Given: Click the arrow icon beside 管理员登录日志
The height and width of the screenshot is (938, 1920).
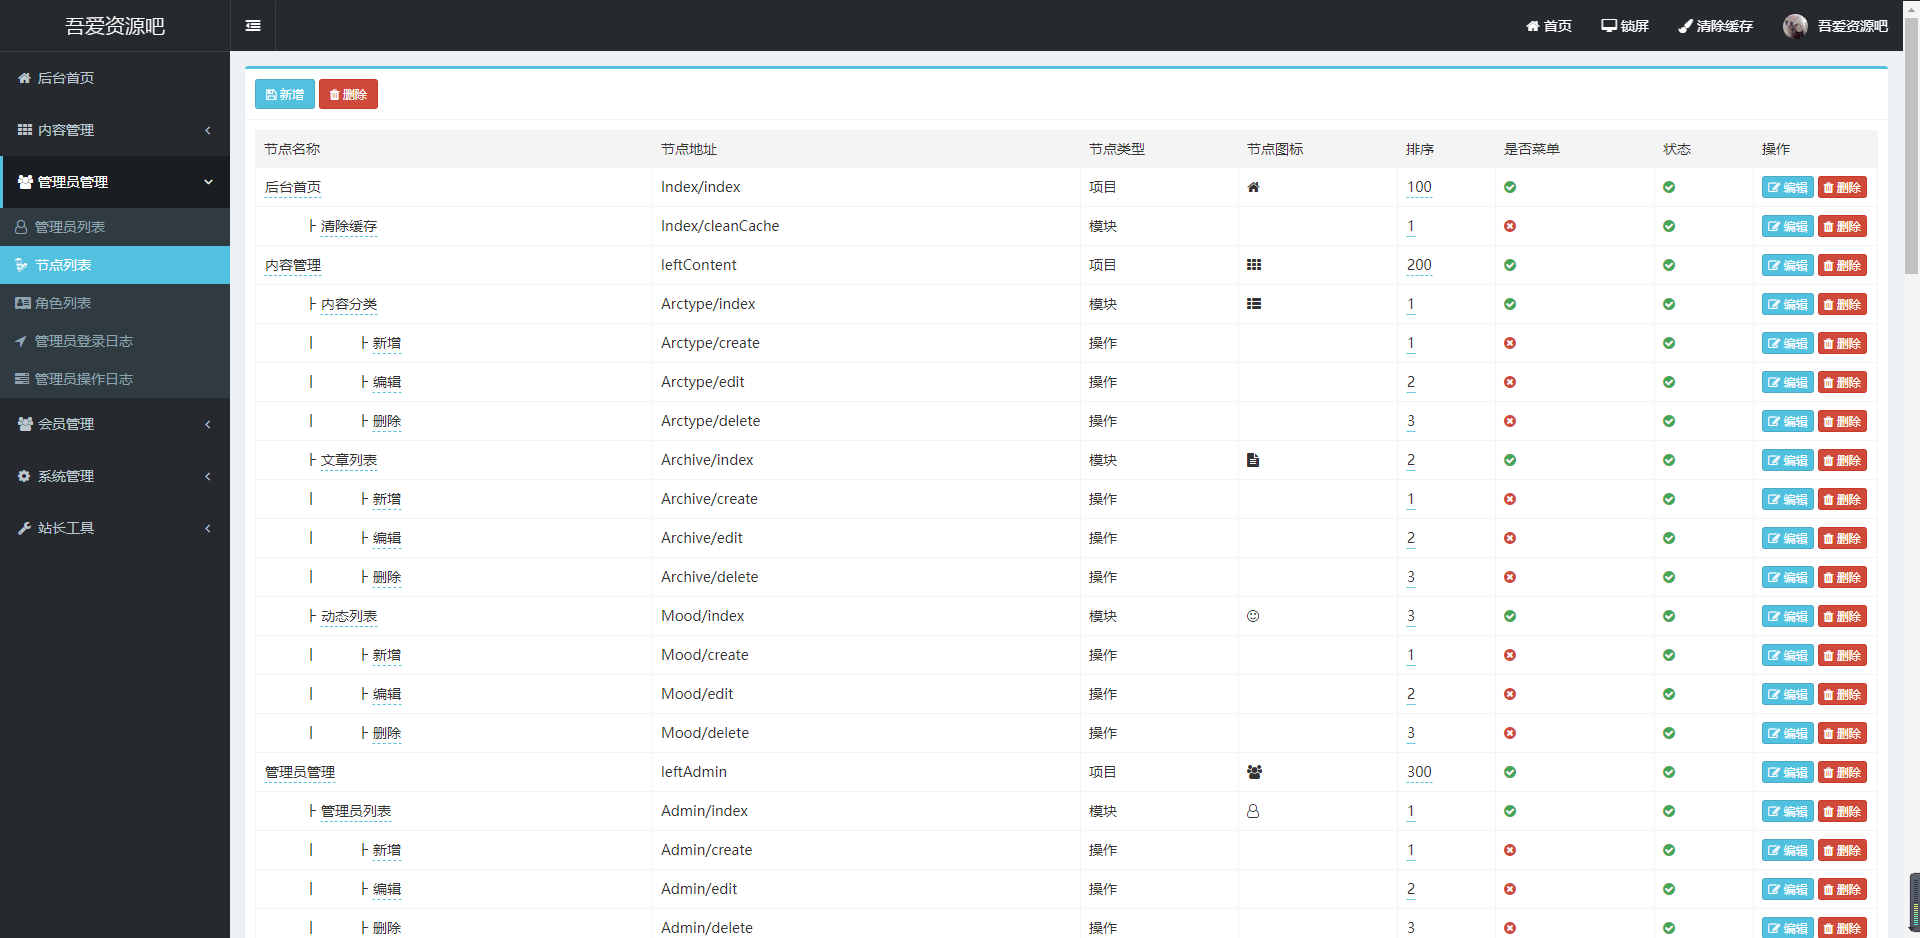Looking at the screenshot, I should (x=21, y=341).
